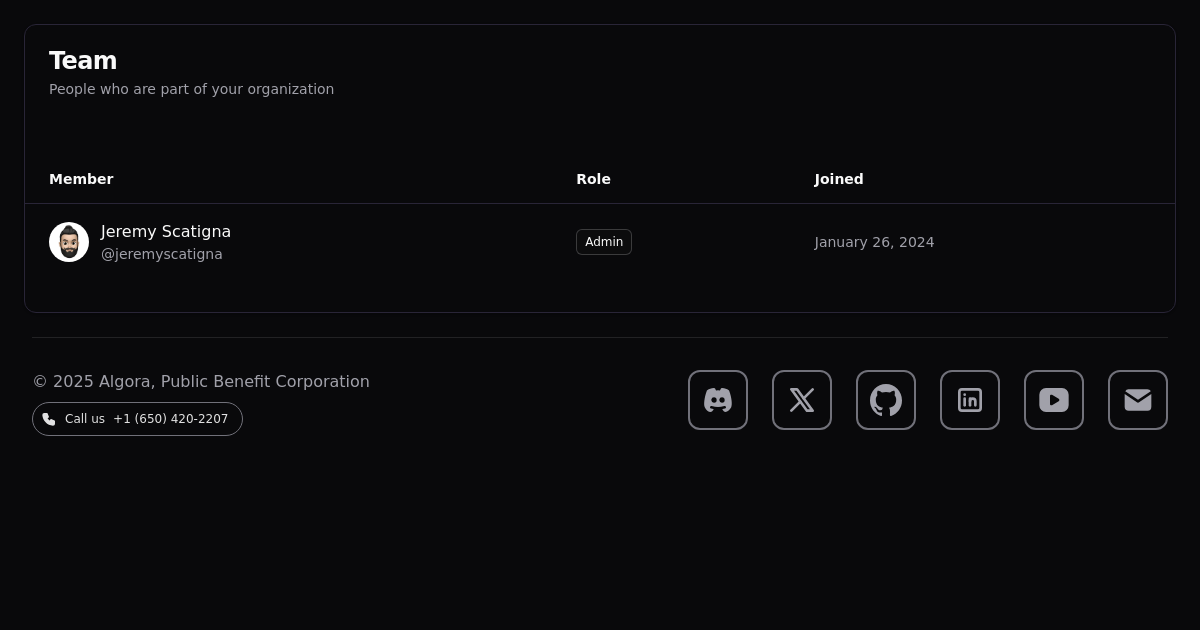Open the YouTube channel icon

(1054, 400)
